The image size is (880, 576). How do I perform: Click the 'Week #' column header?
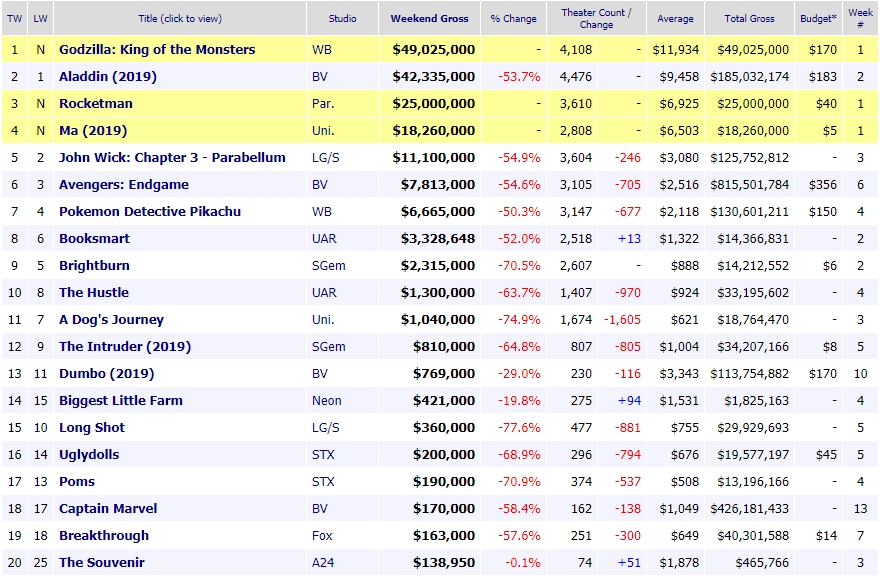click(860, 19)
